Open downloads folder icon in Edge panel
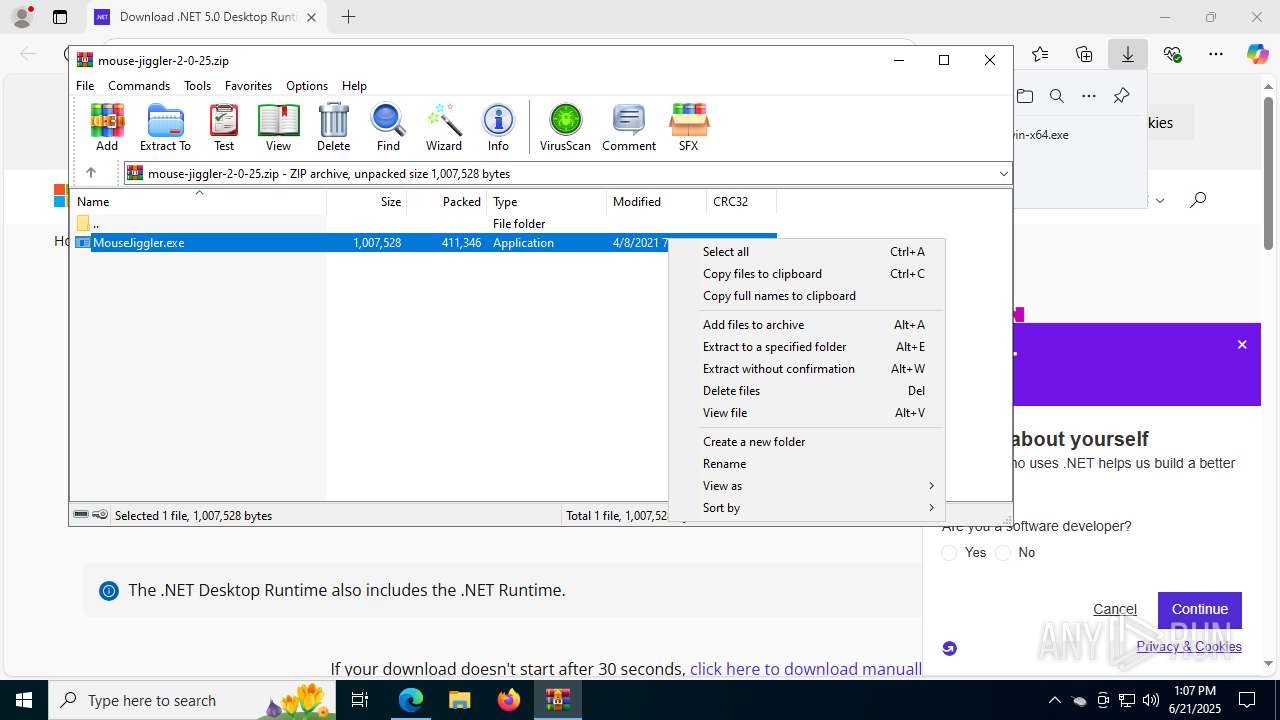Image resolution: width=1280 pixels, height=720 pixels. [x=1025, y=96]
